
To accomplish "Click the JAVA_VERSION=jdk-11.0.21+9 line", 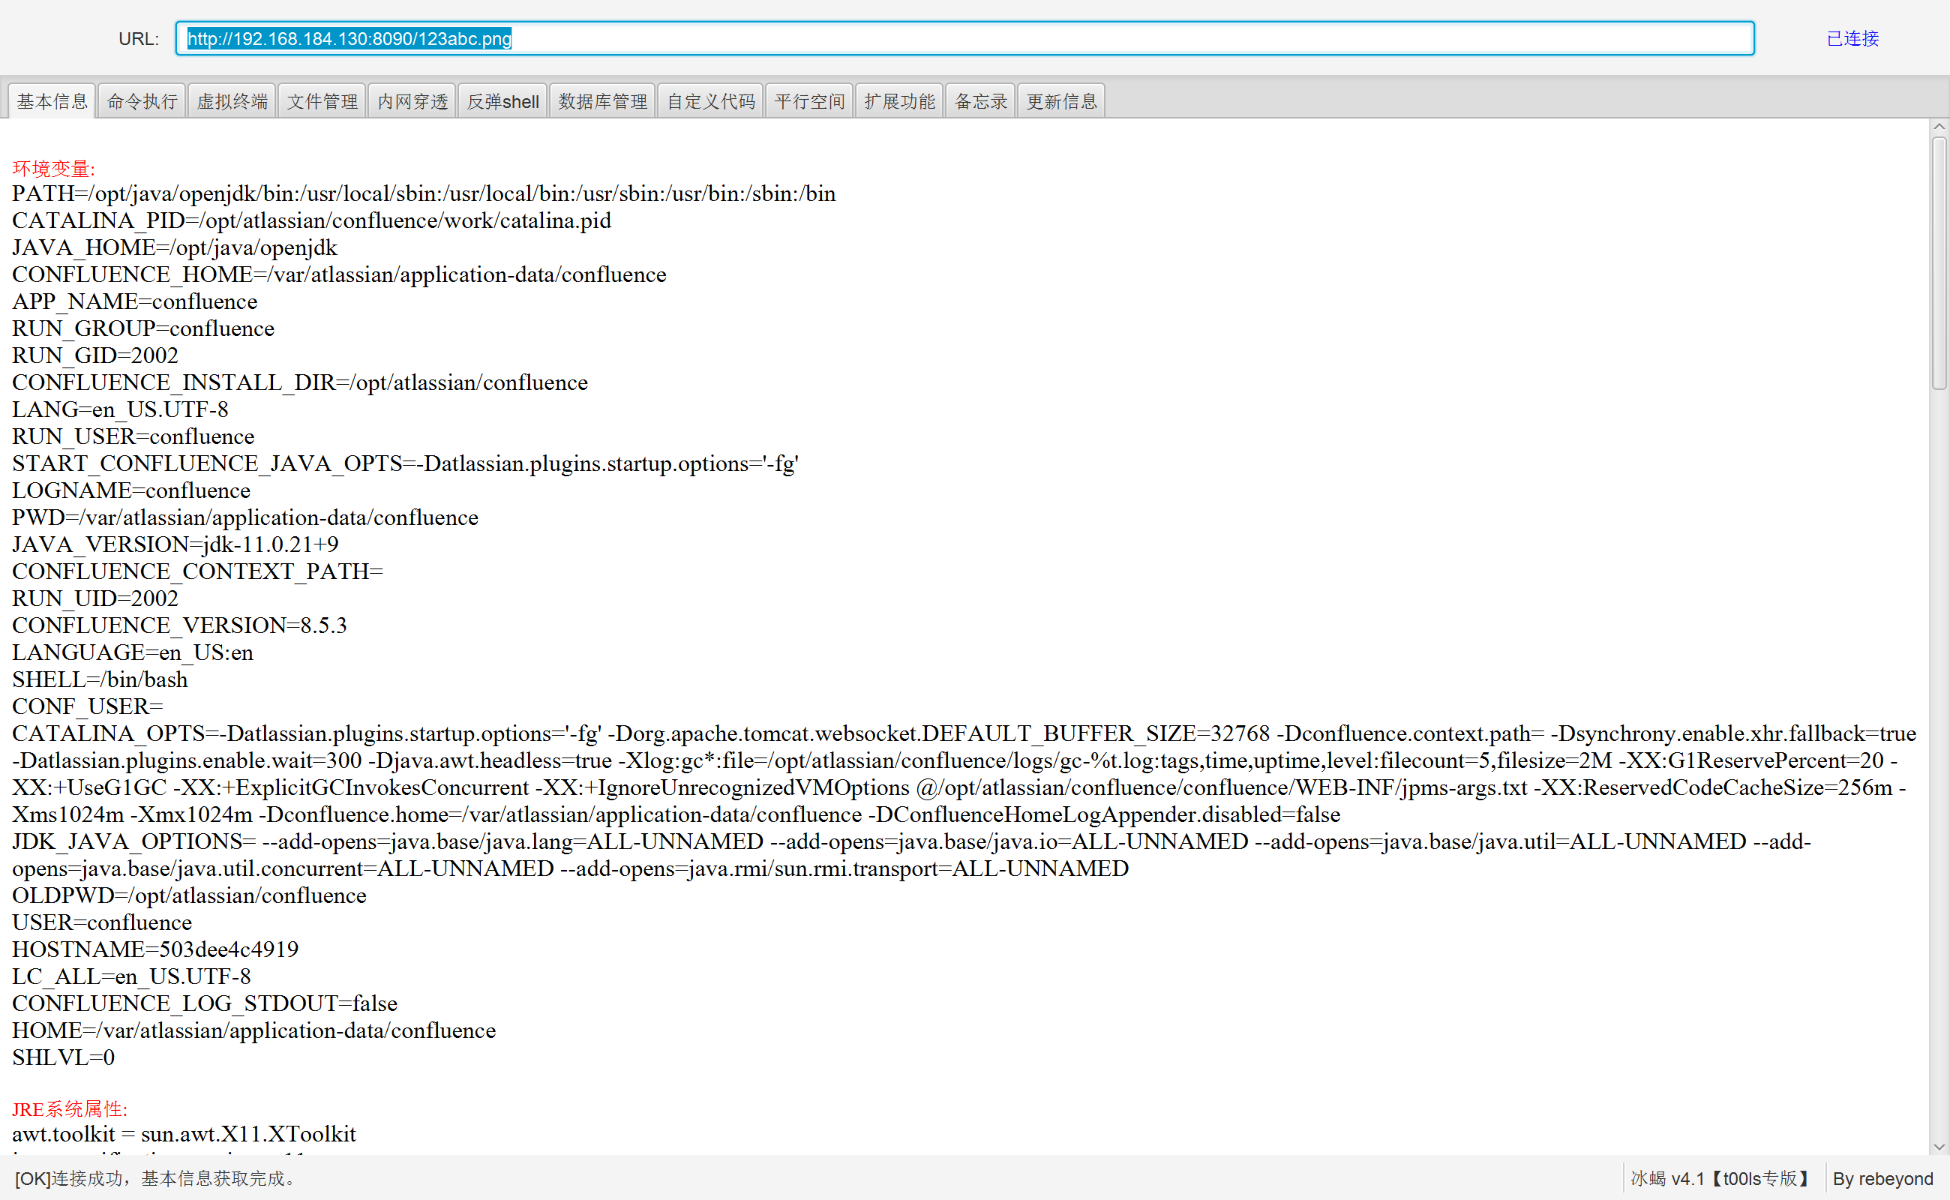I will [x=175, y=544].
